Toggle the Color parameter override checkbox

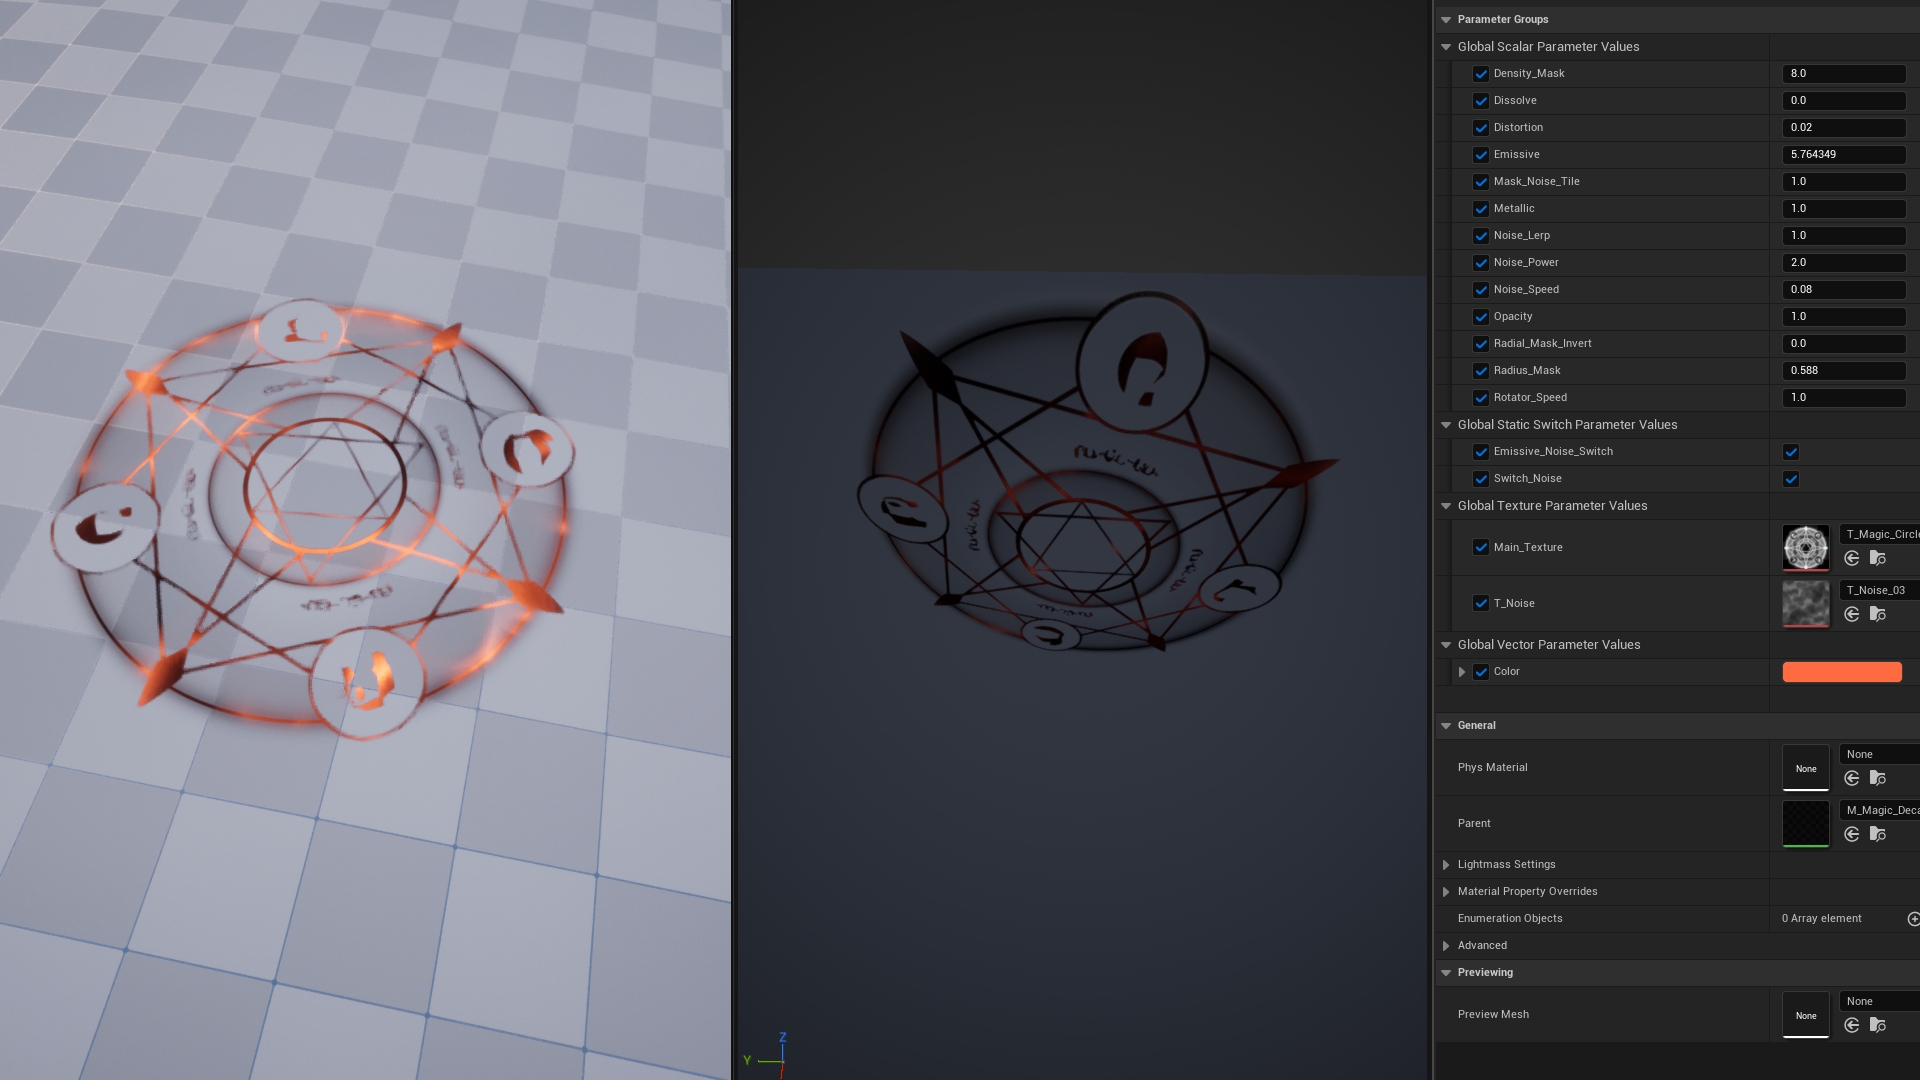[1481, 672]
